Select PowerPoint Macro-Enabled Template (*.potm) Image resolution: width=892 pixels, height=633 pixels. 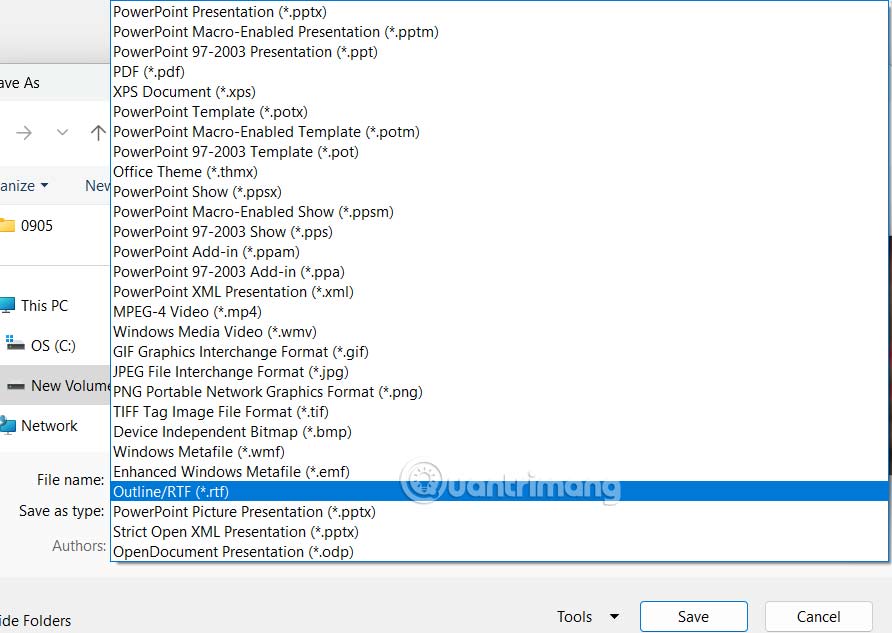[x=499, y=131]
